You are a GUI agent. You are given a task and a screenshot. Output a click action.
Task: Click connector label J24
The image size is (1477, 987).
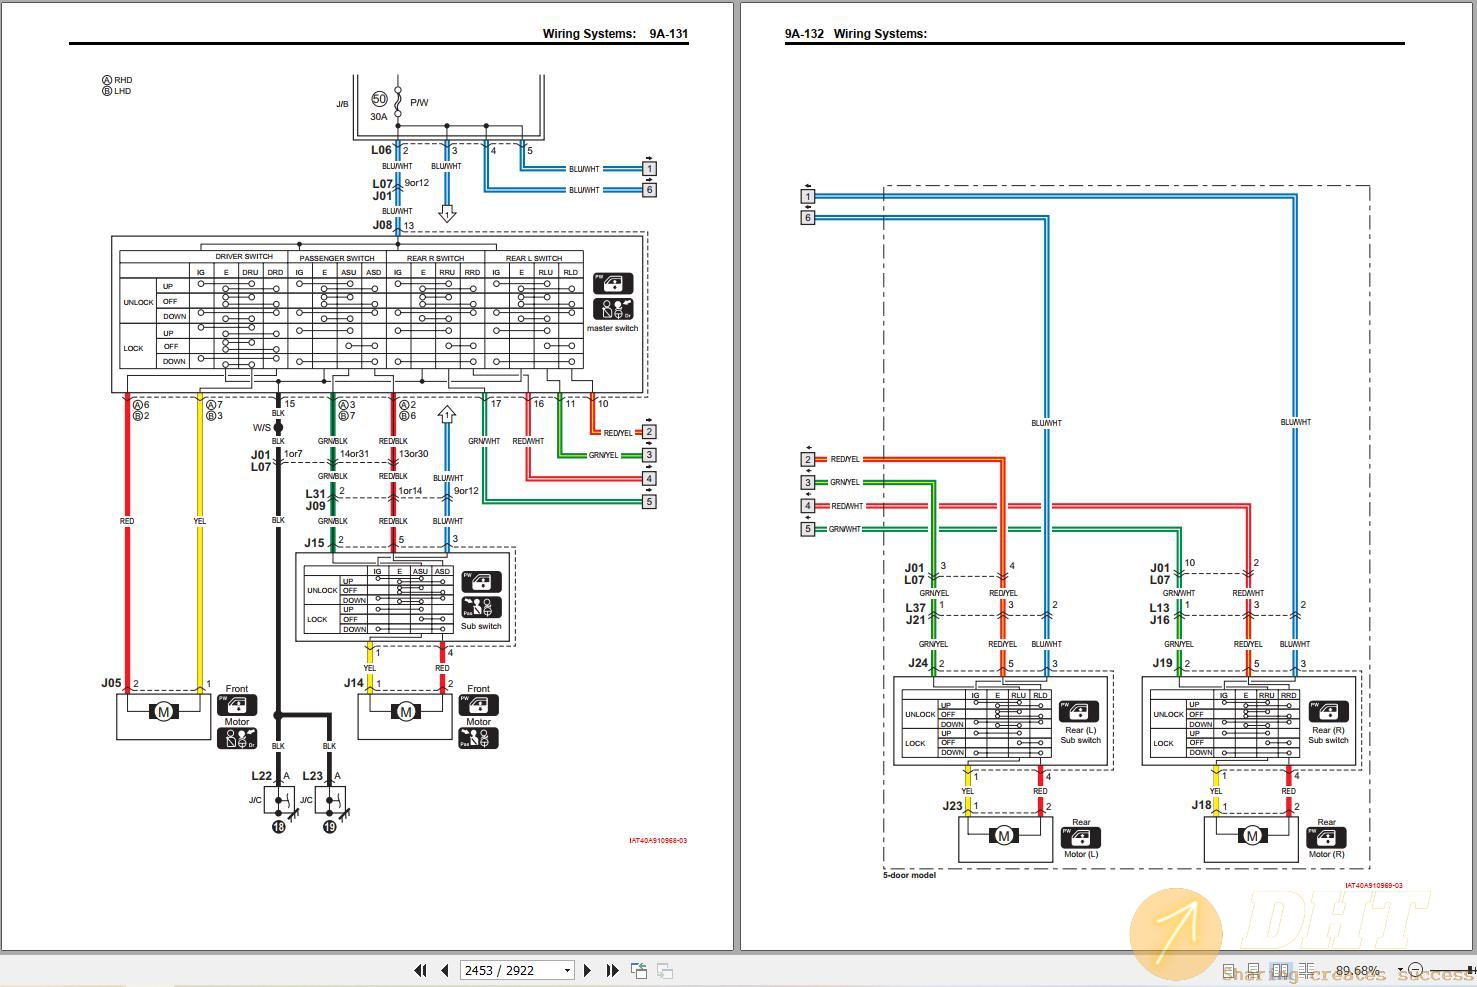(918, 663)
